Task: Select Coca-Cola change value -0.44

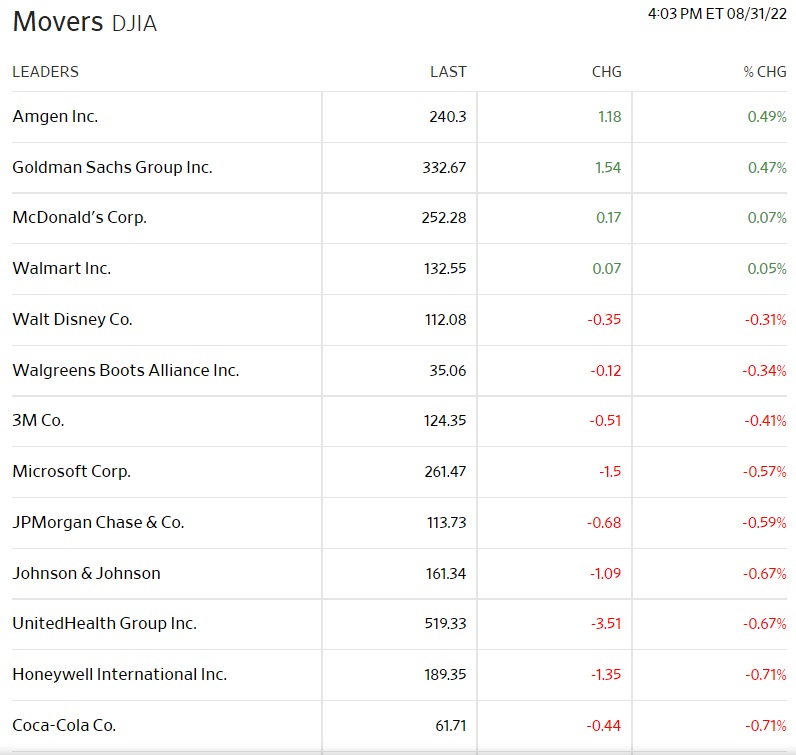Action: pyautogui.click(x=603, y=725)
